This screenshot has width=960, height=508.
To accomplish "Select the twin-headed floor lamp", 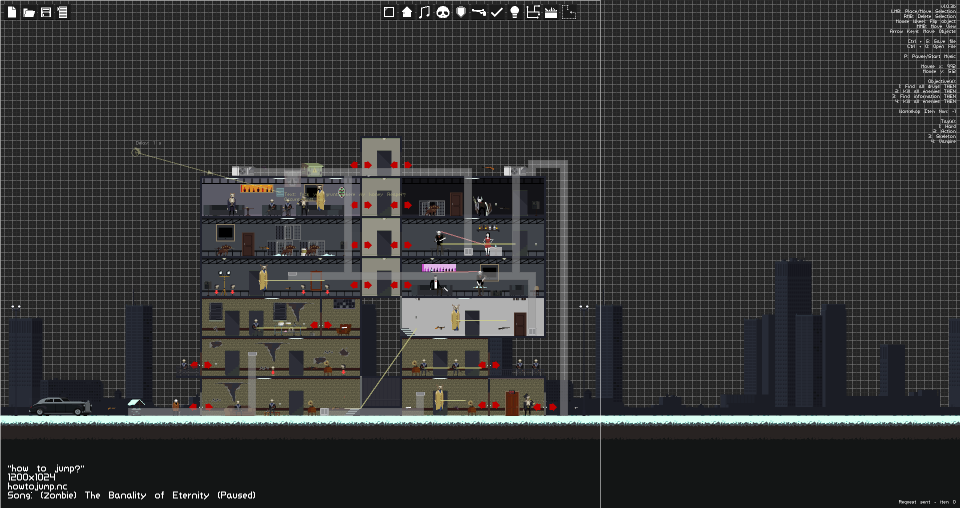I will [x=225, y=281].
